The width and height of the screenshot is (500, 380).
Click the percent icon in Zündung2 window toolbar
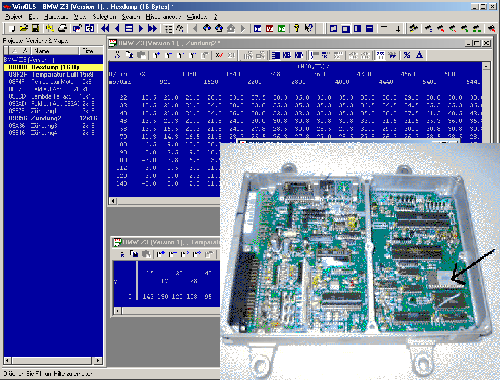[x=407, y=55]
